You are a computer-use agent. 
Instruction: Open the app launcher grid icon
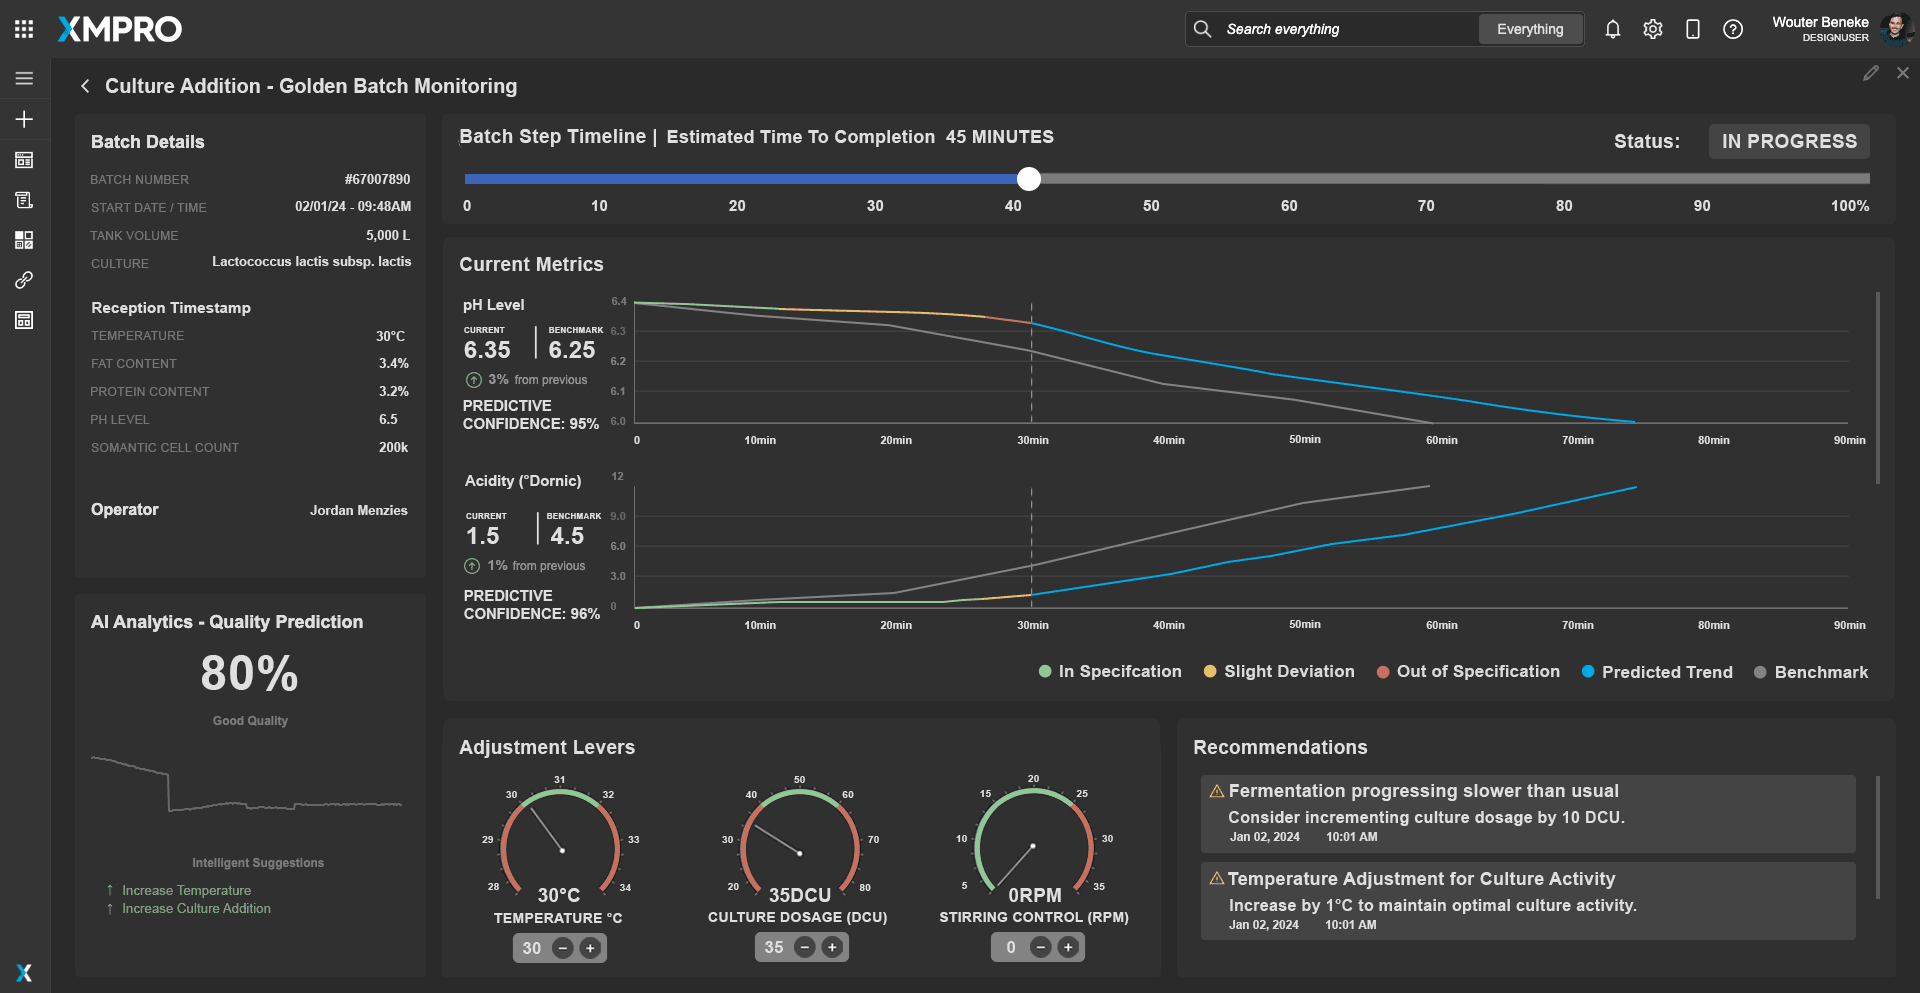pos(24,29)
